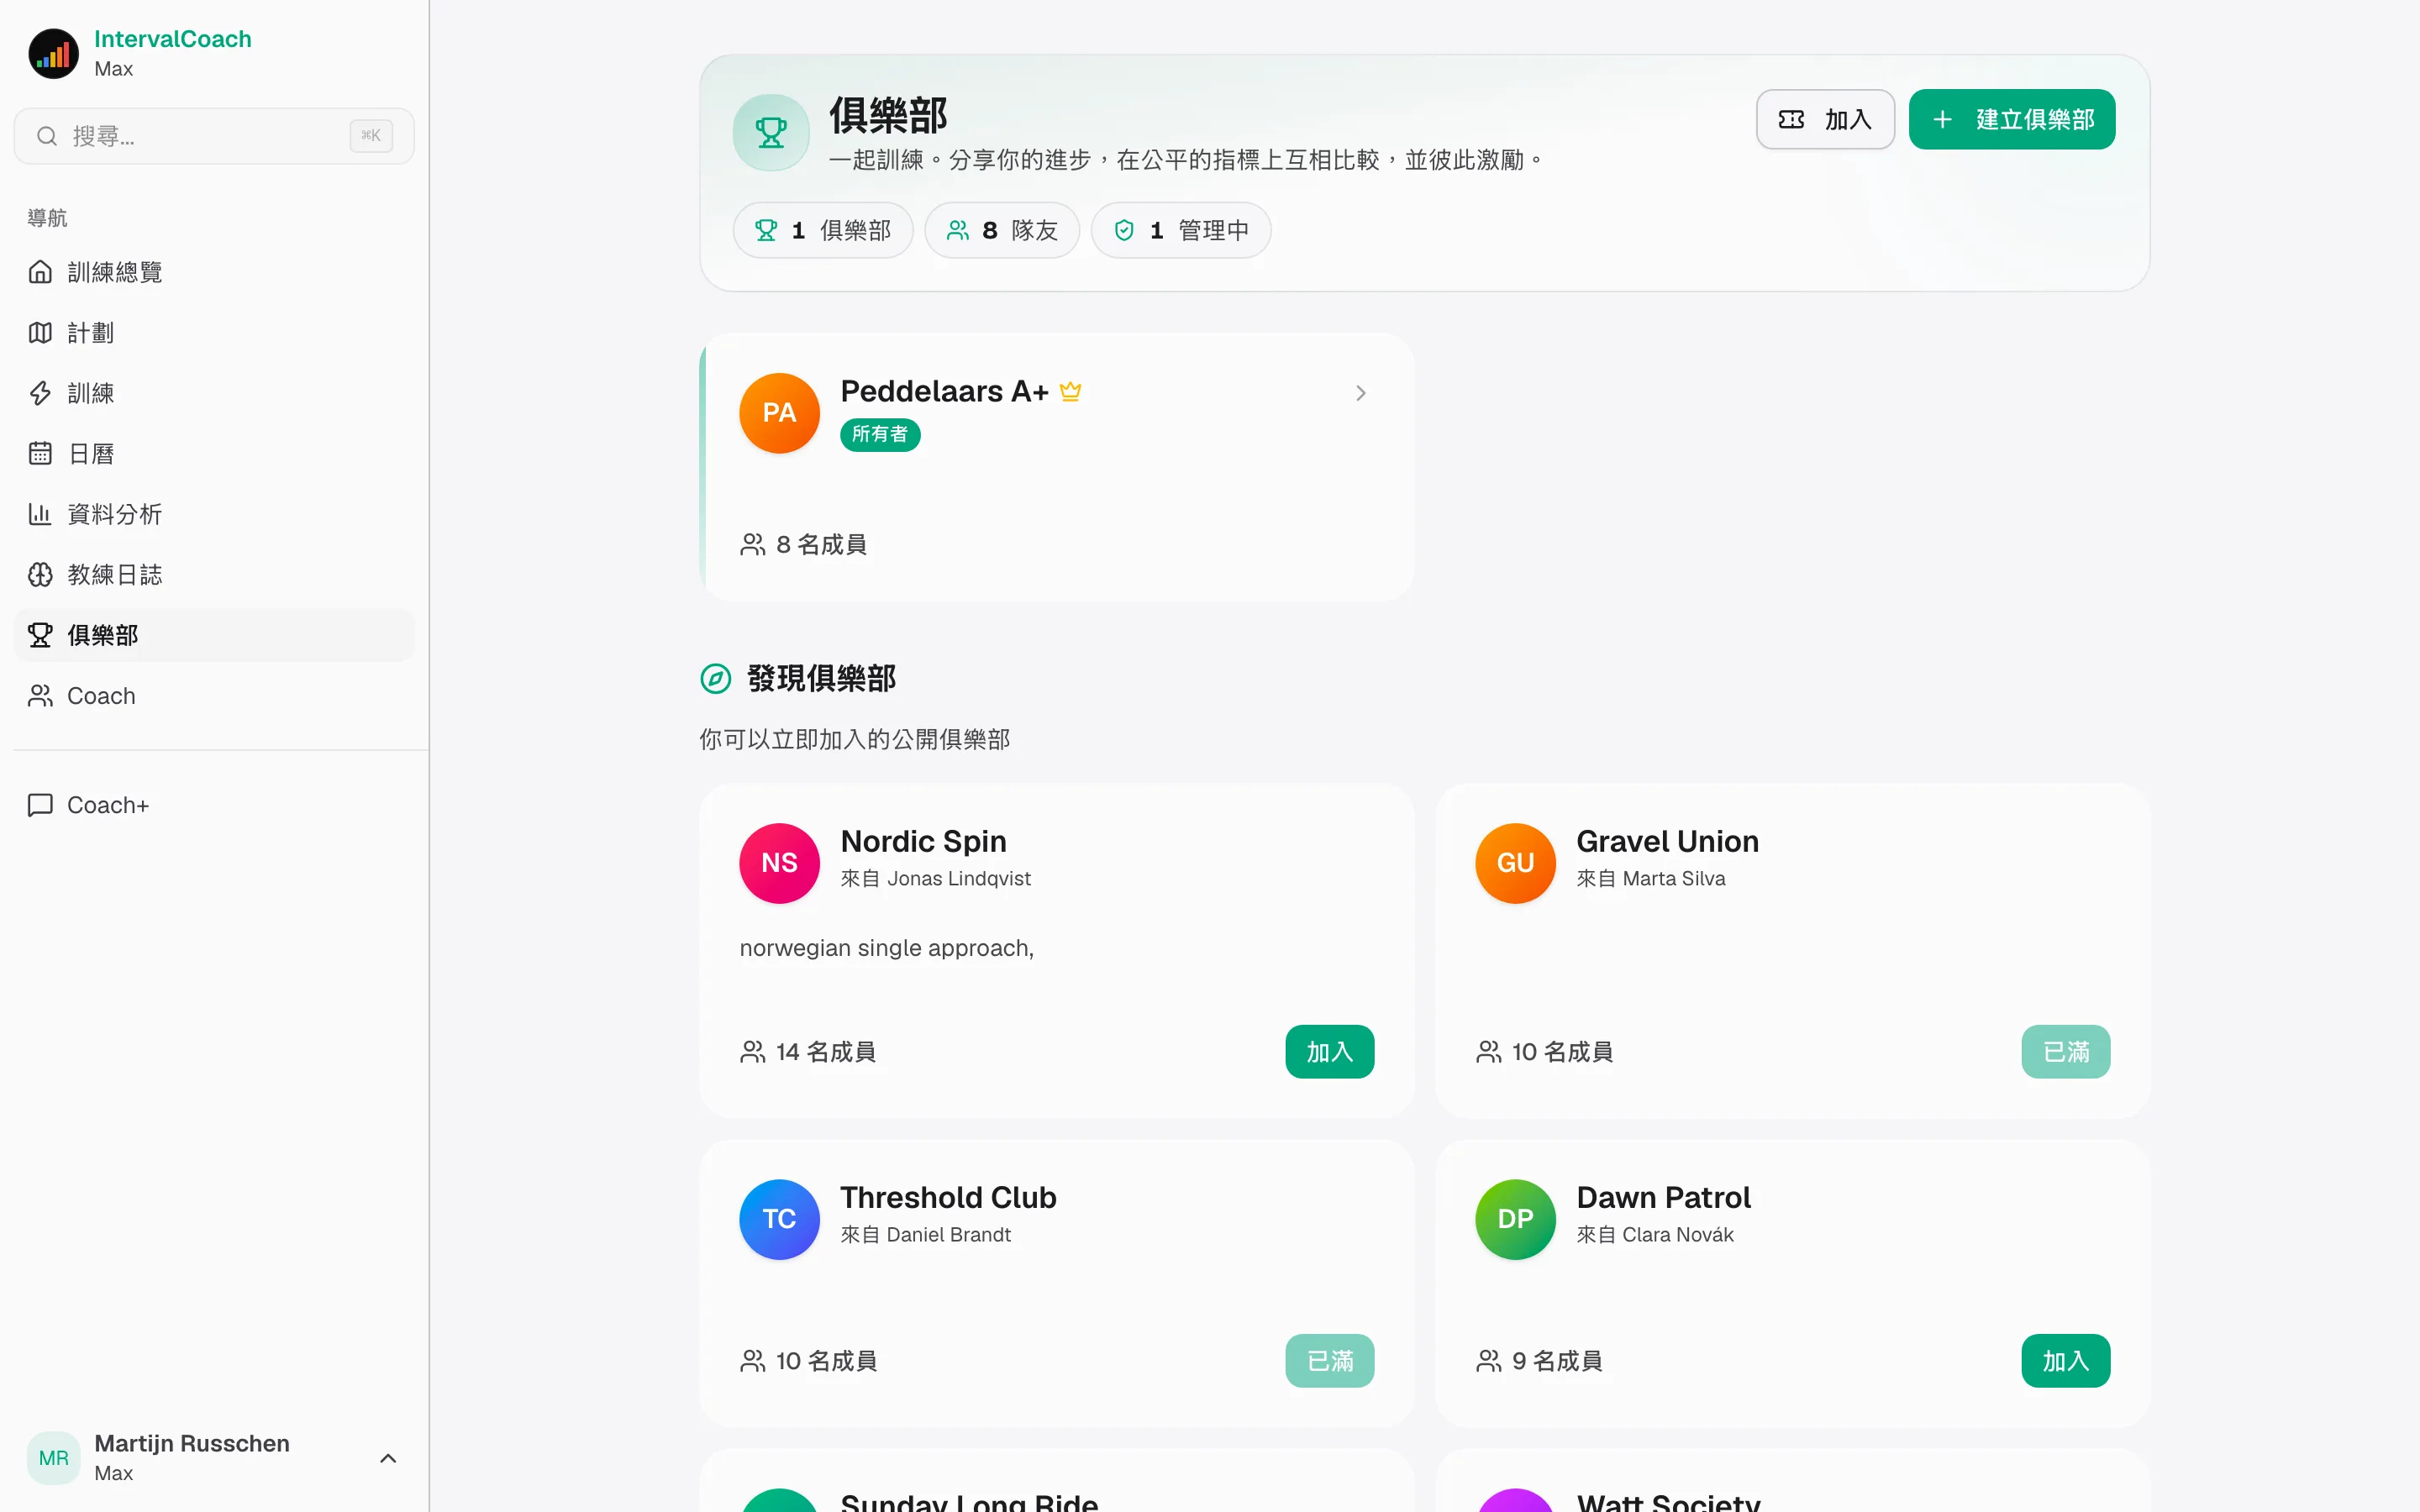Click the search magnifier icon
2420x1512 pixels.
click(47, 136)
